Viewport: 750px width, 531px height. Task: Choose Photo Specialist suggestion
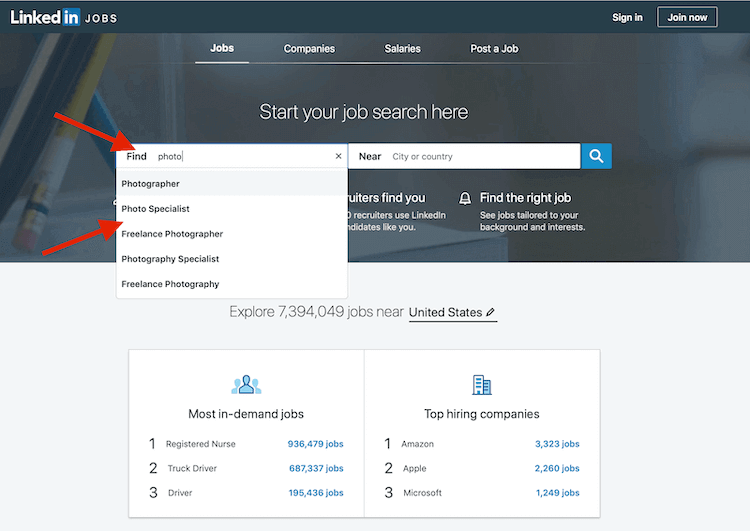(156, 209)
